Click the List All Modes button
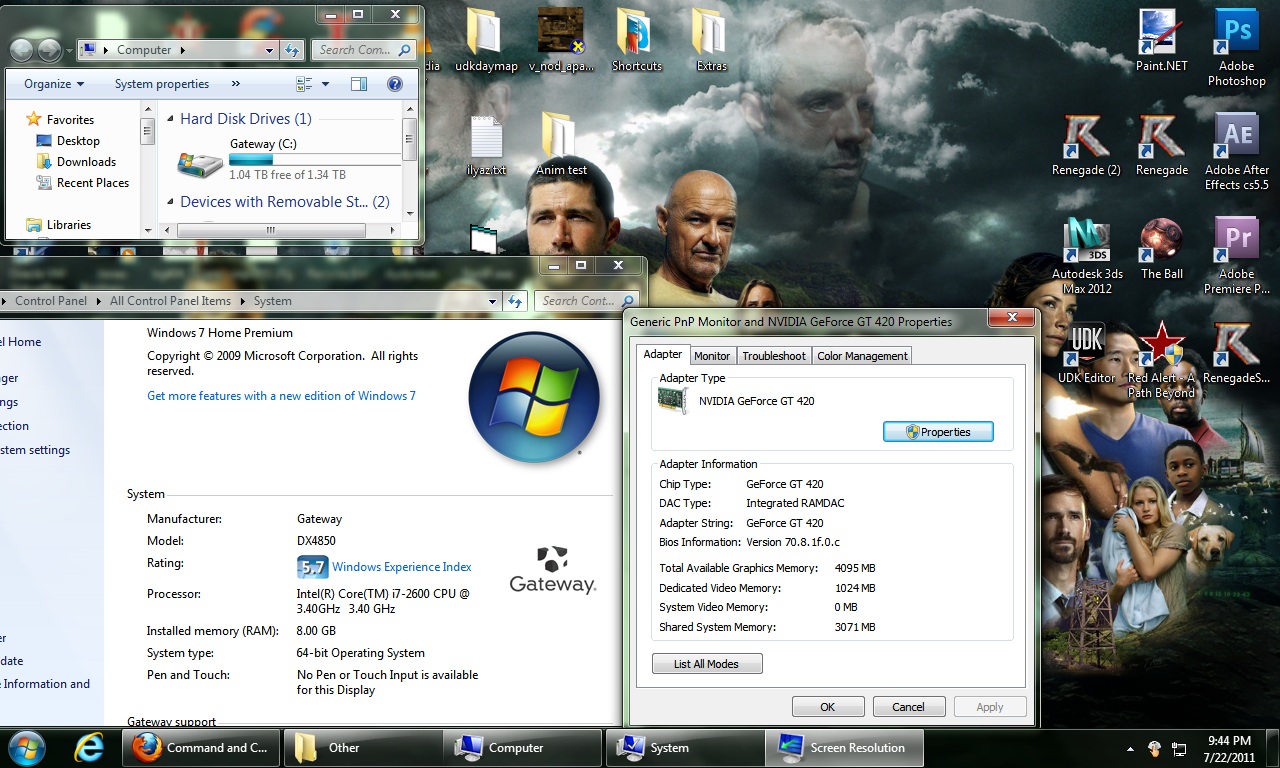 (x=707, y=664)
